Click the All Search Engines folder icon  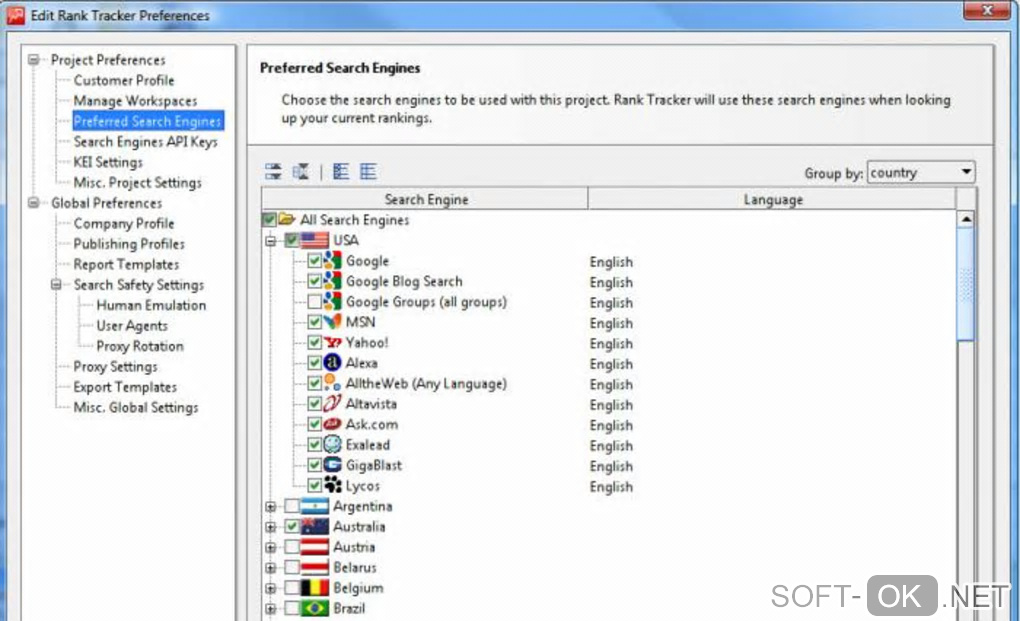tap(287, 219)
